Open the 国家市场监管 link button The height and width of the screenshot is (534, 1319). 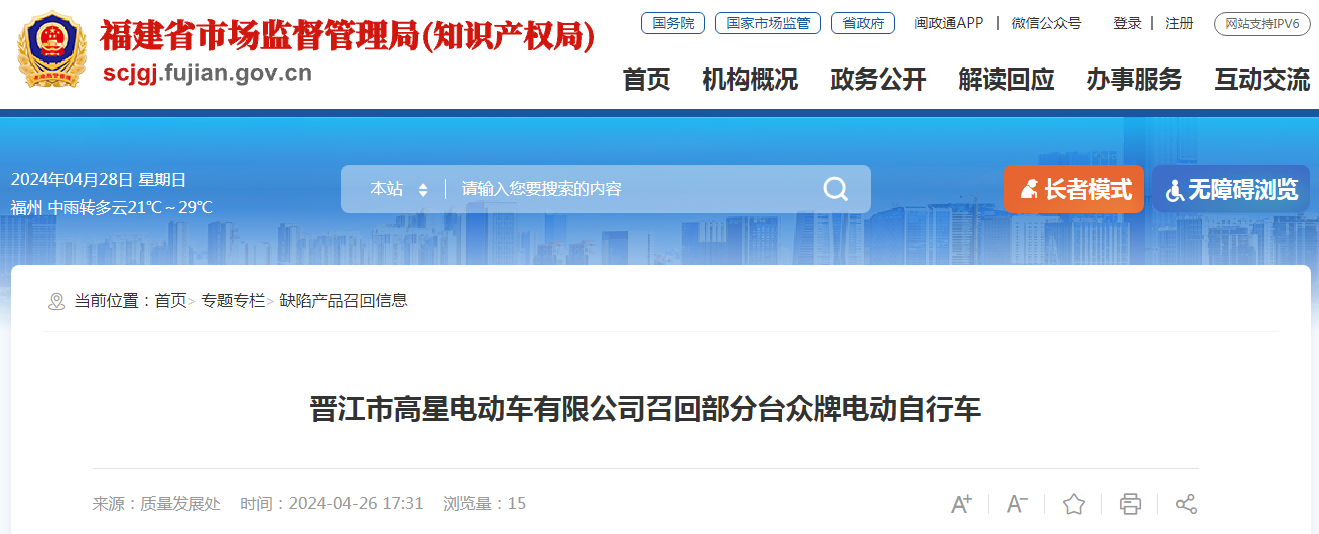[x=768, y=23]
